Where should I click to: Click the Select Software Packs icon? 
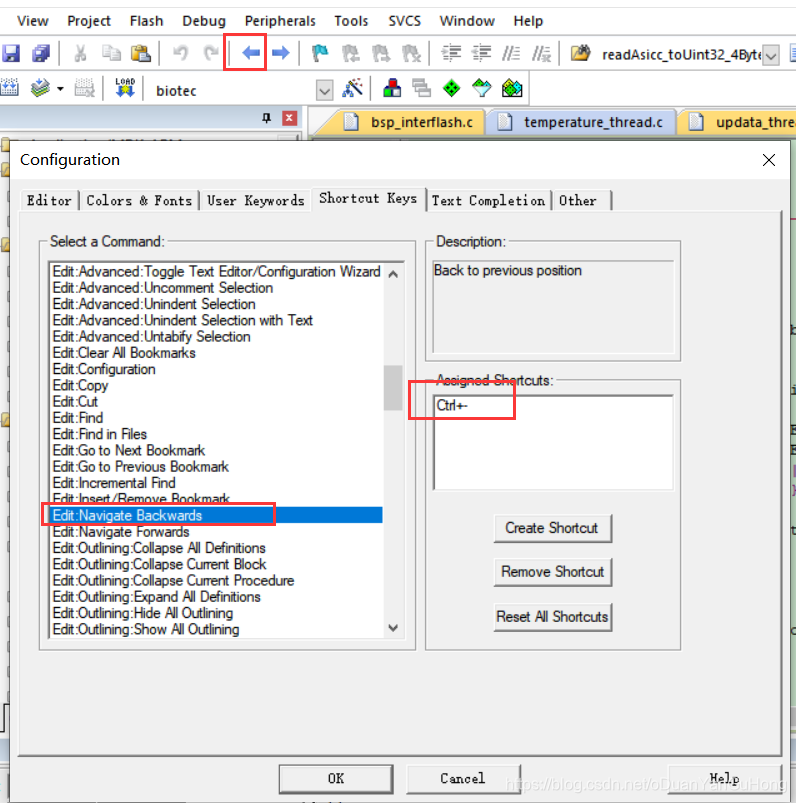pyautogui.click(x=481, y=89)
